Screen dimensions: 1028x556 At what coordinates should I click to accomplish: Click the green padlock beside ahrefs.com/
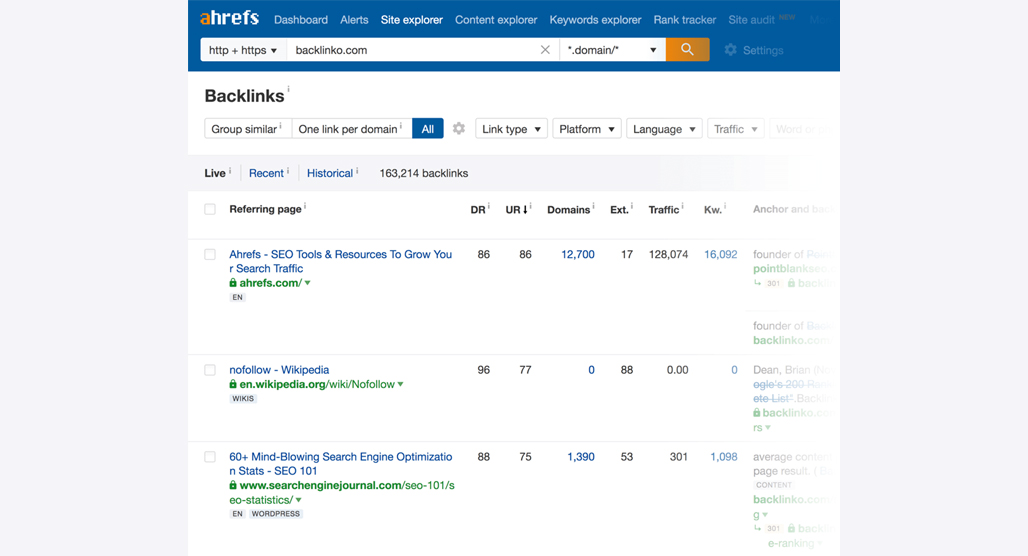[233, 283]
